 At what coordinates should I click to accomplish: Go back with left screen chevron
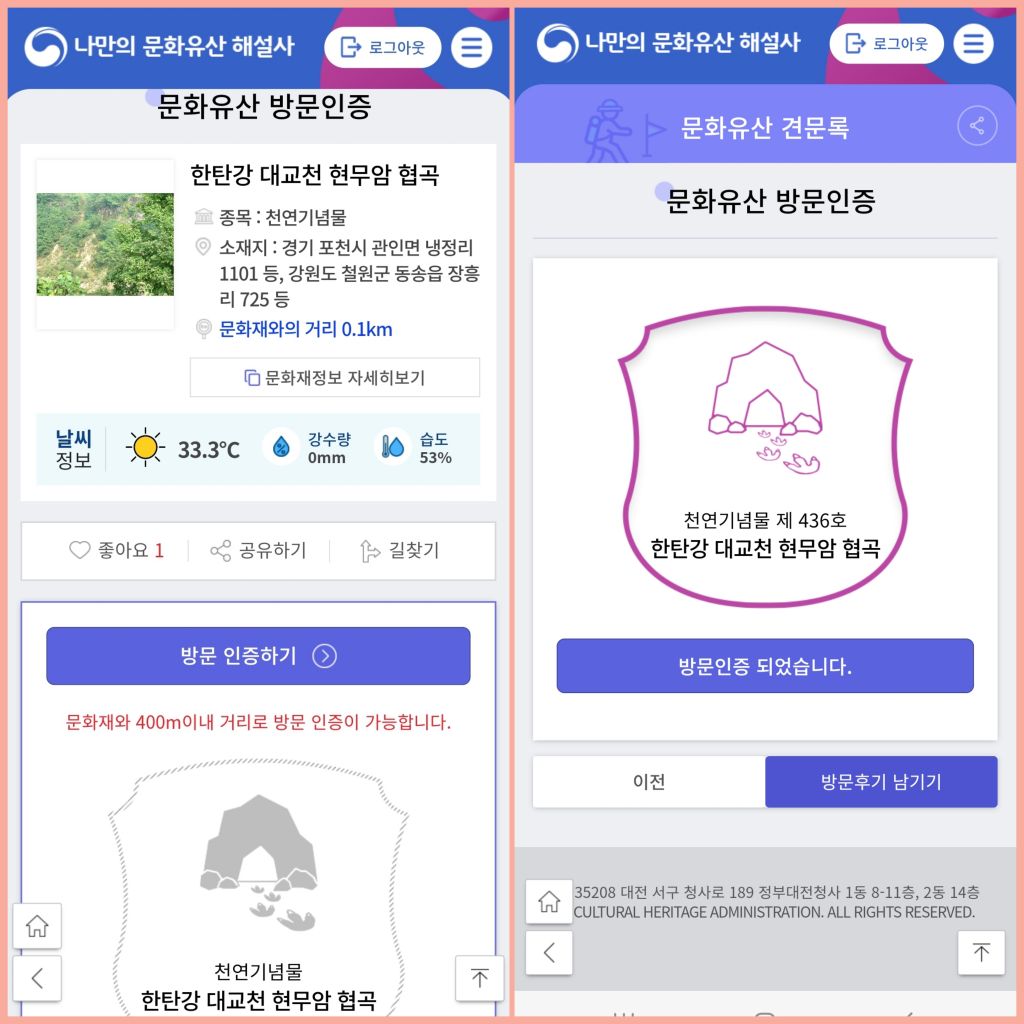pos(37,978)
